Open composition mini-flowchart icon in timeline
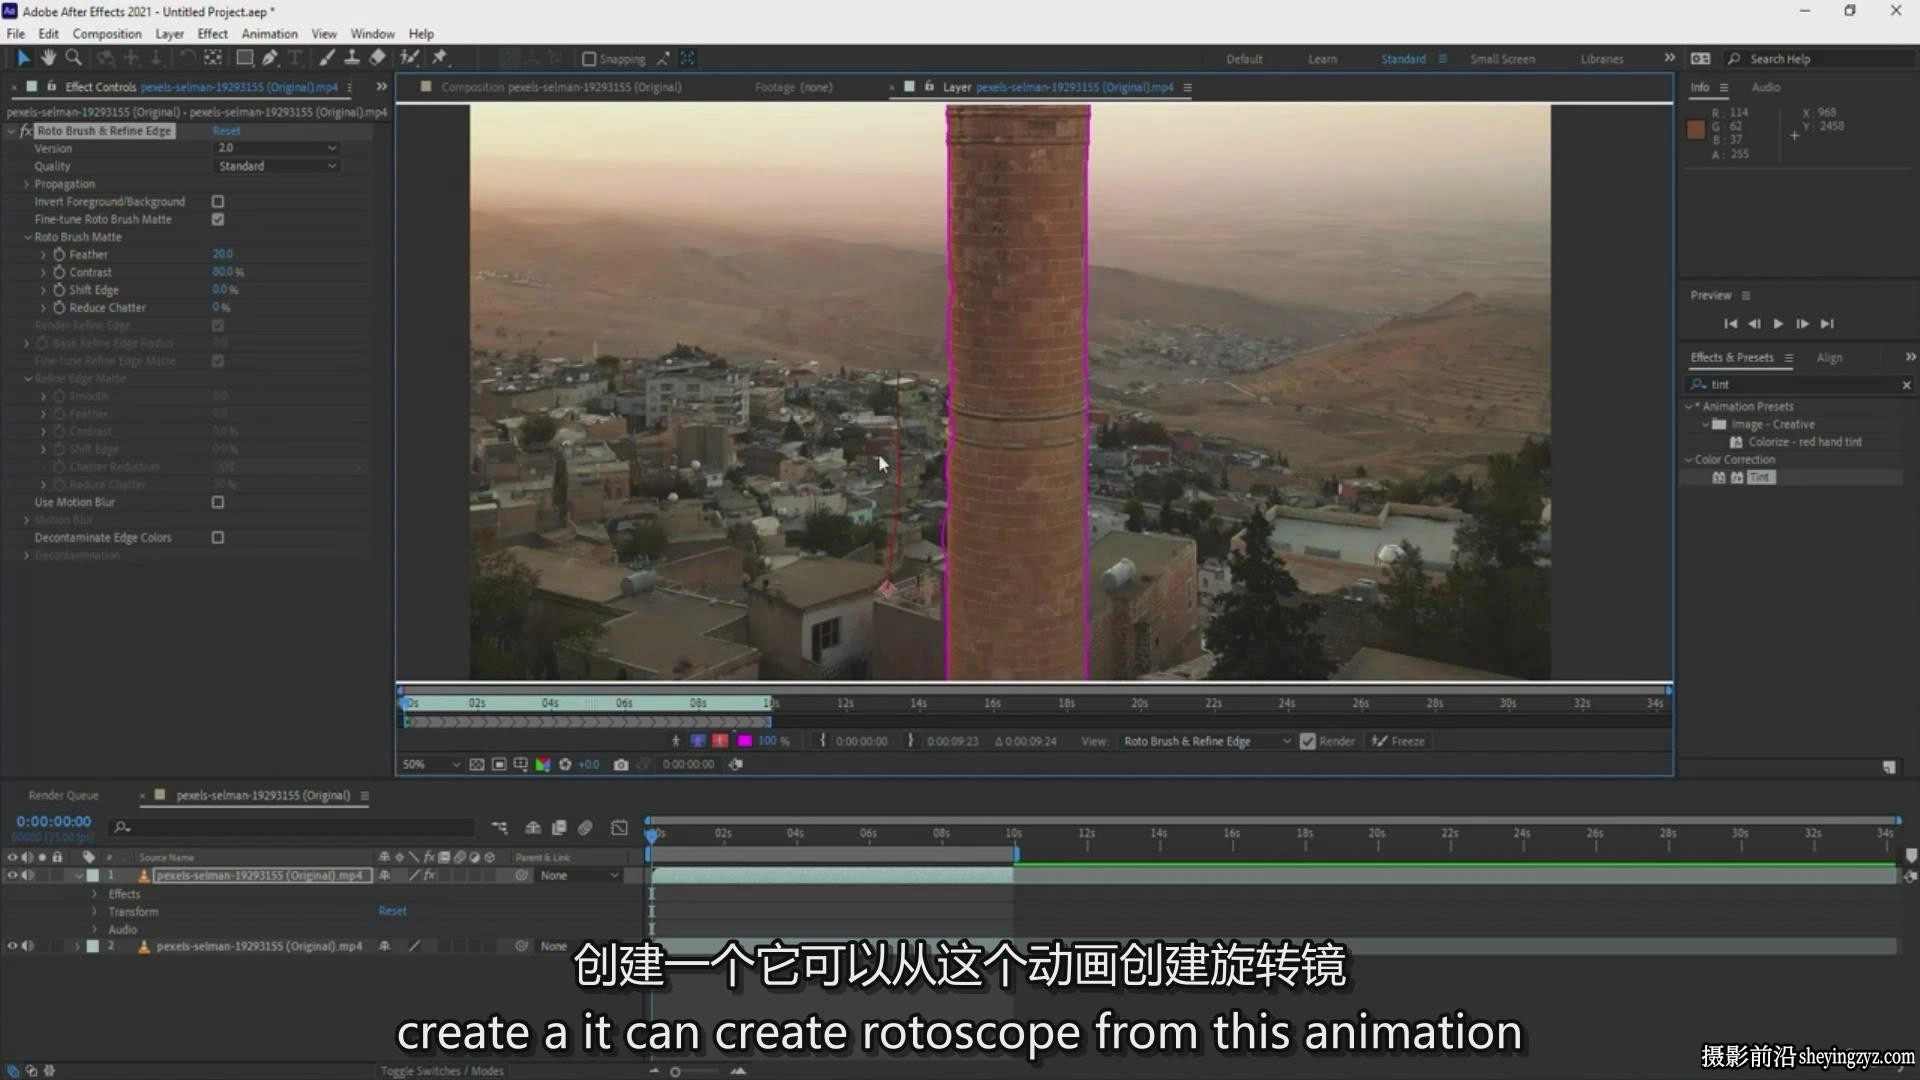This screenshot has height=1080, width=1920. 500,828
